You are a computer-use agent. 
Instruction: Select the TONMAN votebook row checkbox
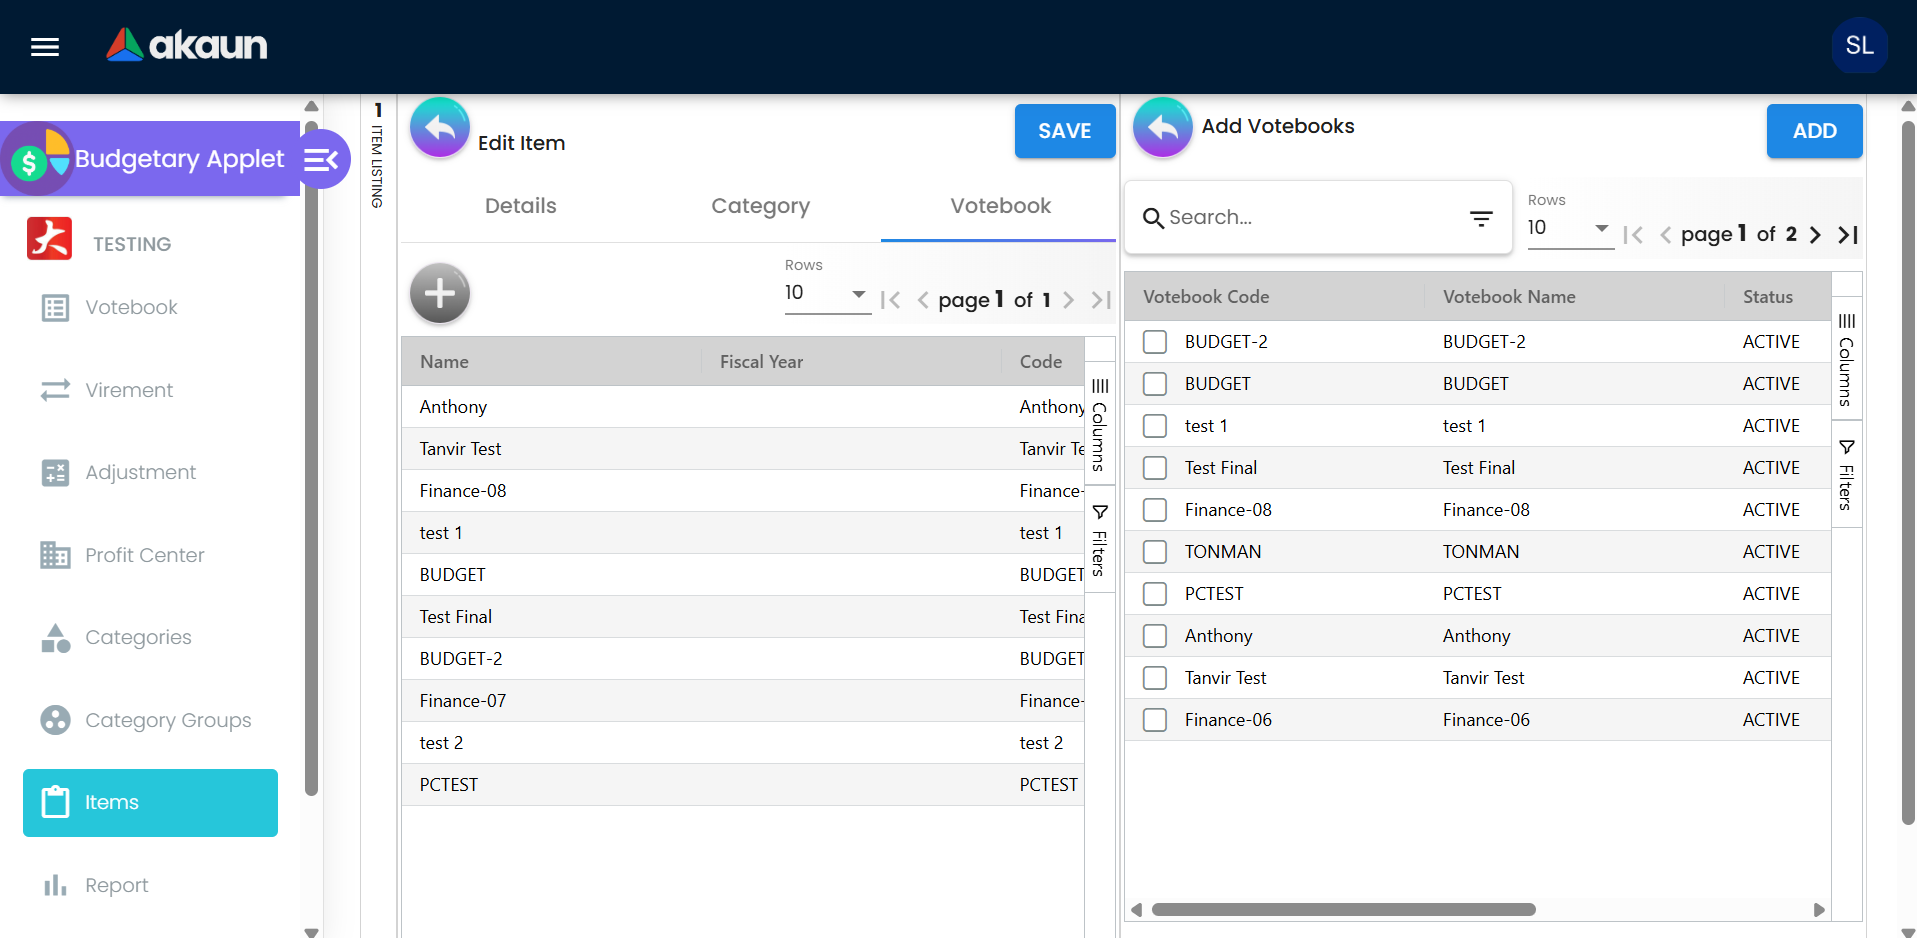point(1154,551)
